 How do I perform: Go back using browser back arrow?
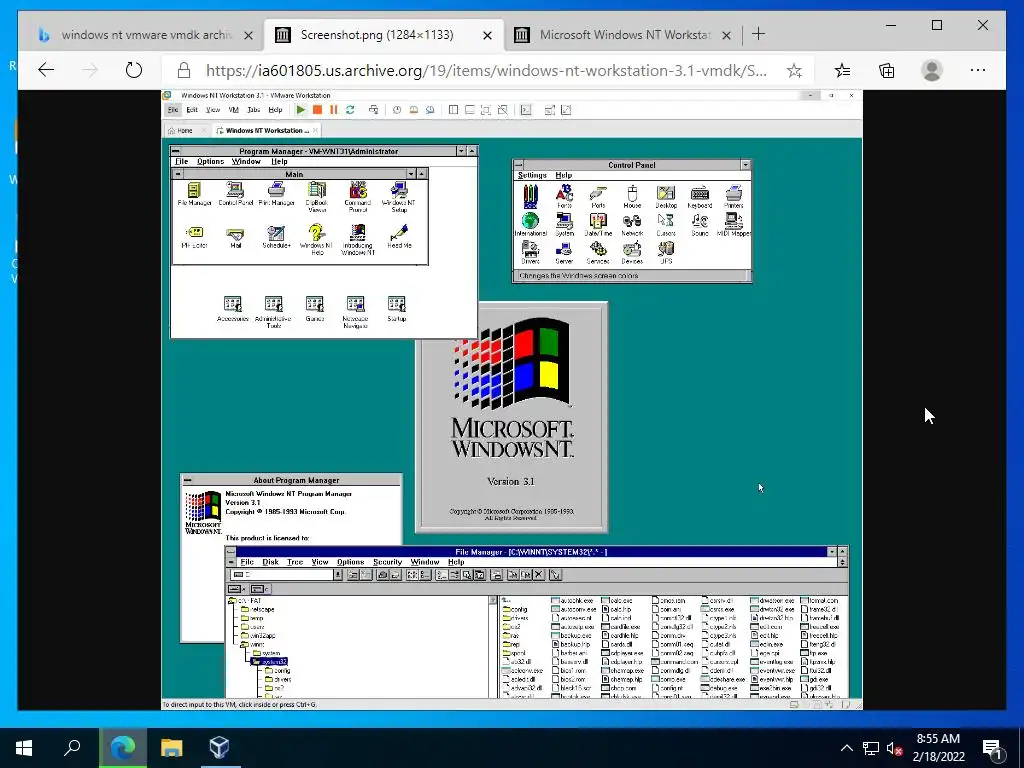(x=46, y=70)
